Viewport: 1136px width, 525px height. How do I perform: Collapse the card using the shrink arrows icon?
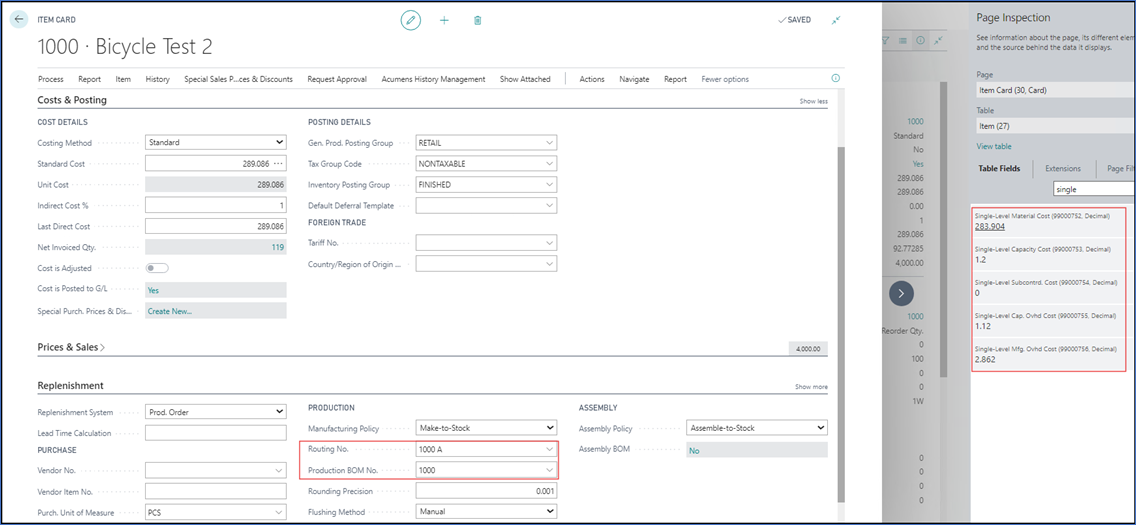pyautogui.click(x=836, y=20)
